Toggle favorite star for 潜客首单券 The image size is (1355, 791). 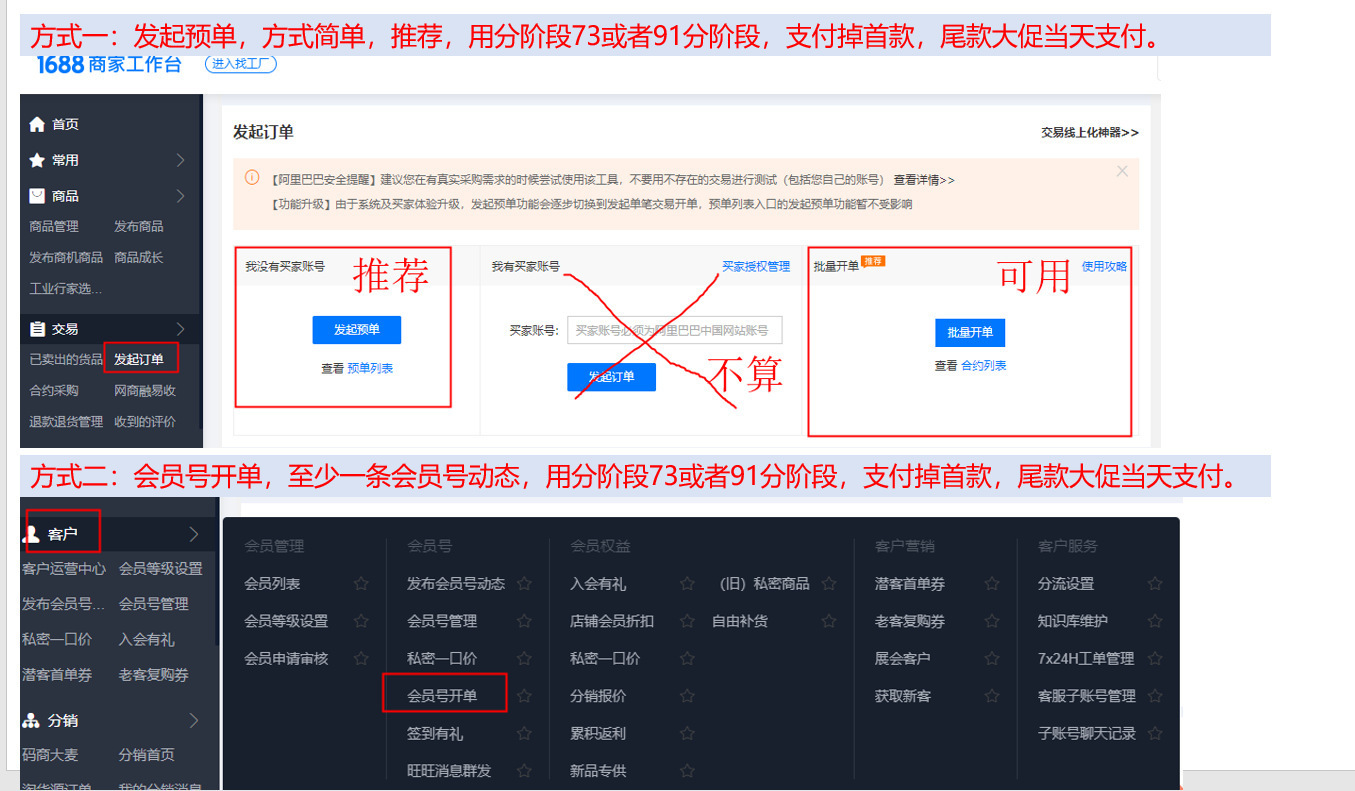(991, 584)
